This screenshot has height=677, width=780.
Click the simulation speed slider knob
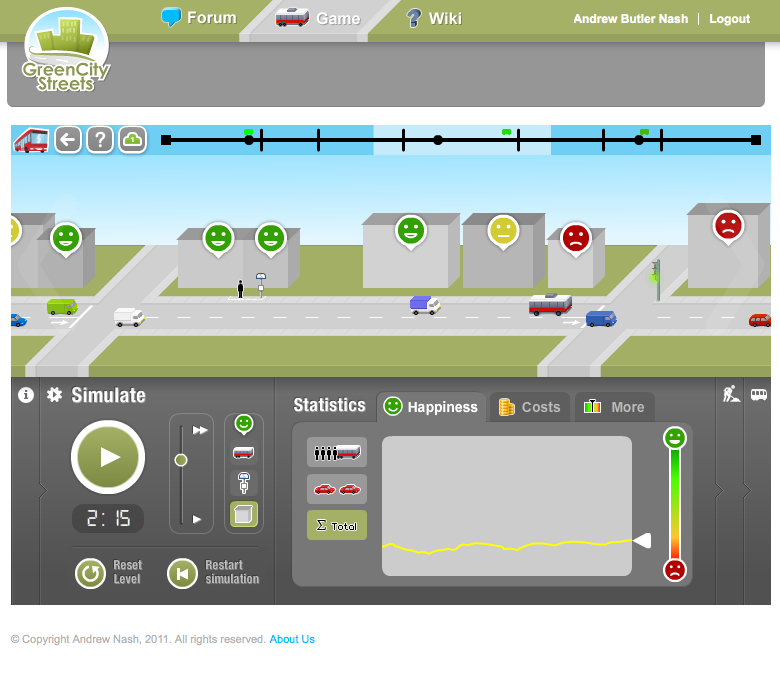pyautogui.click(x=181, y=460)
